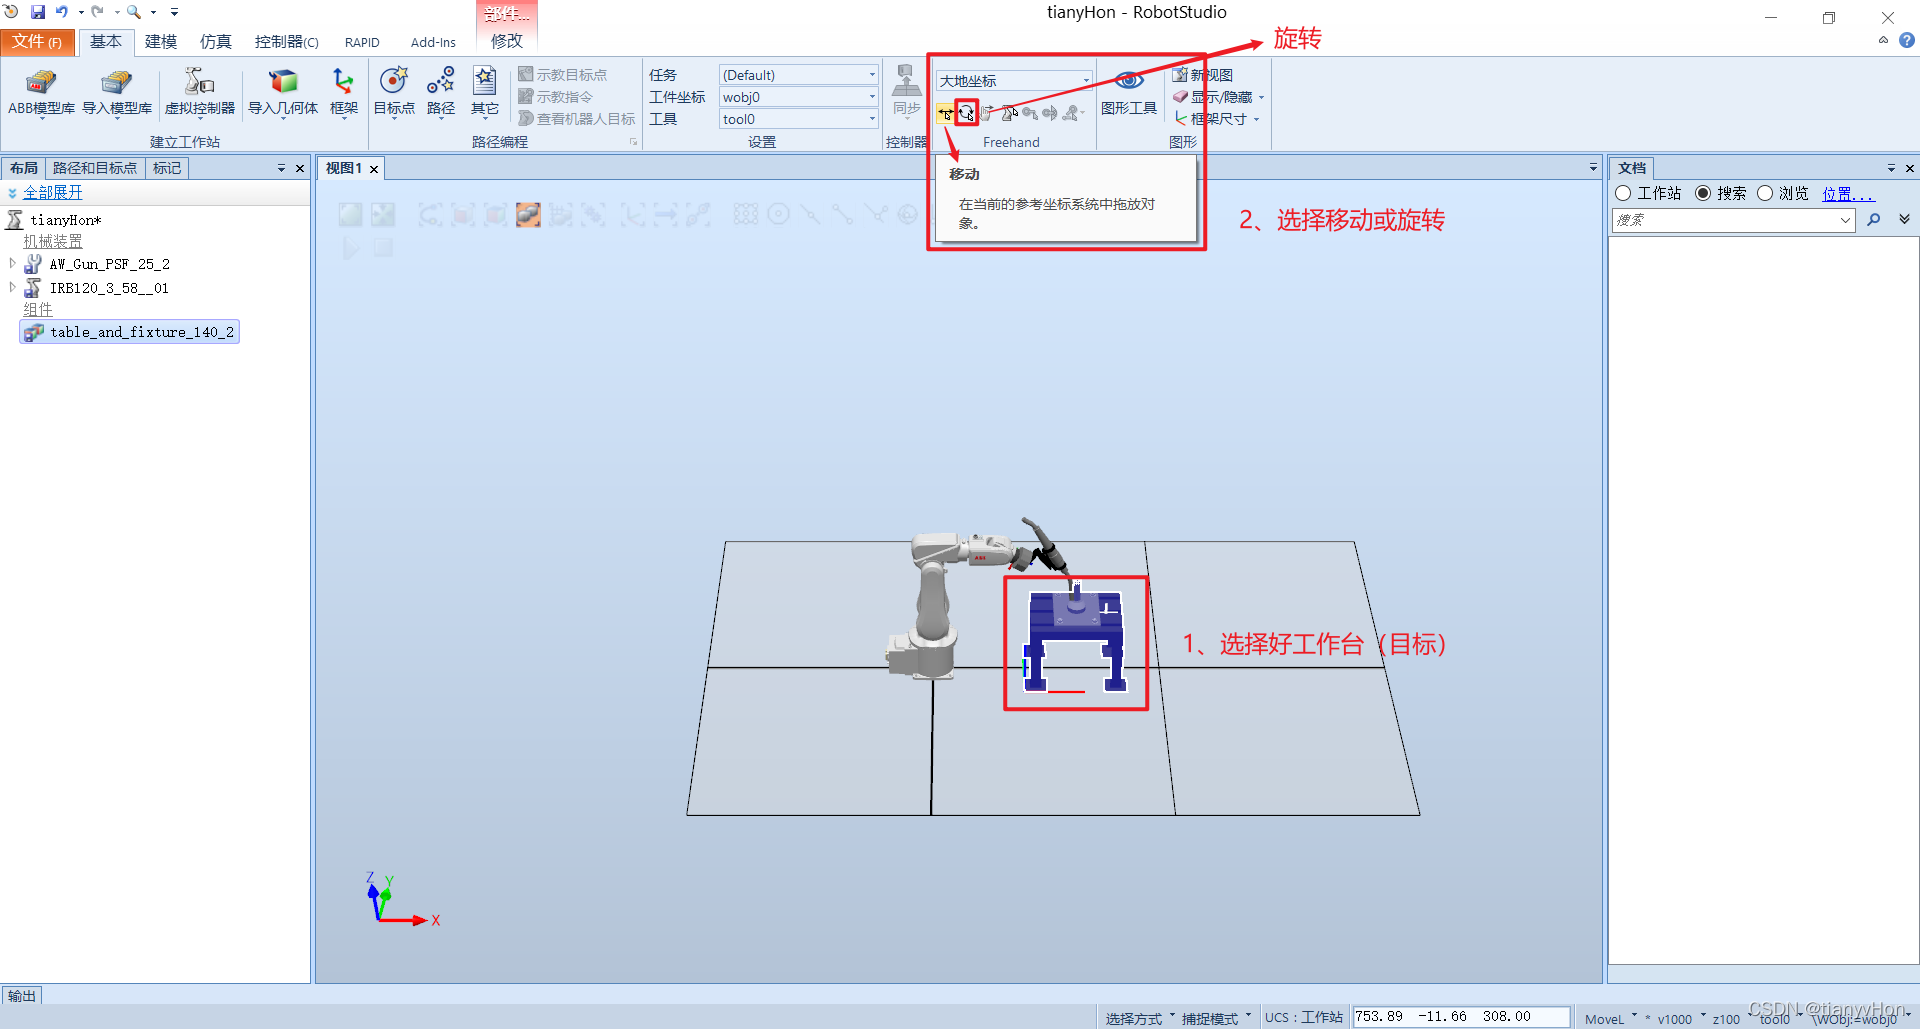Open the tool0 tool dropdown
This screenshot has height=1029, width=1920.
[798, 119]
